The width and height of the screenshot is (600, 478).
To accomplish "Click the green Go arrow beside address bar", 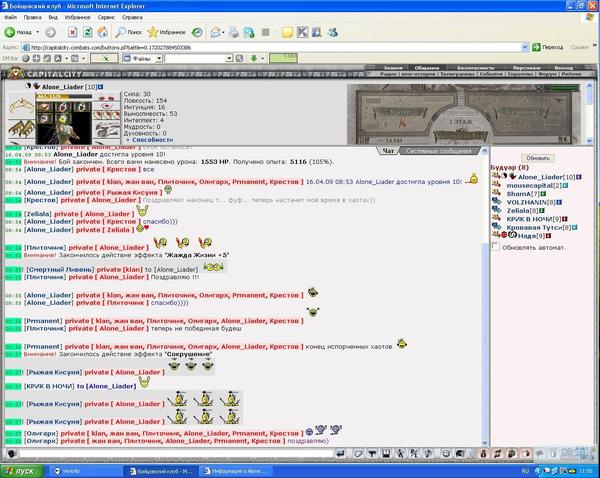I will click(536, 47).
